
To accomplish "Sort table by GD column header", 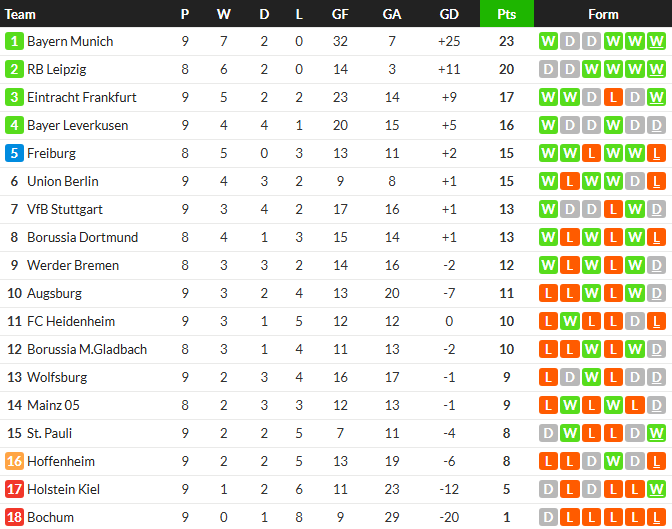I will 449,14.
